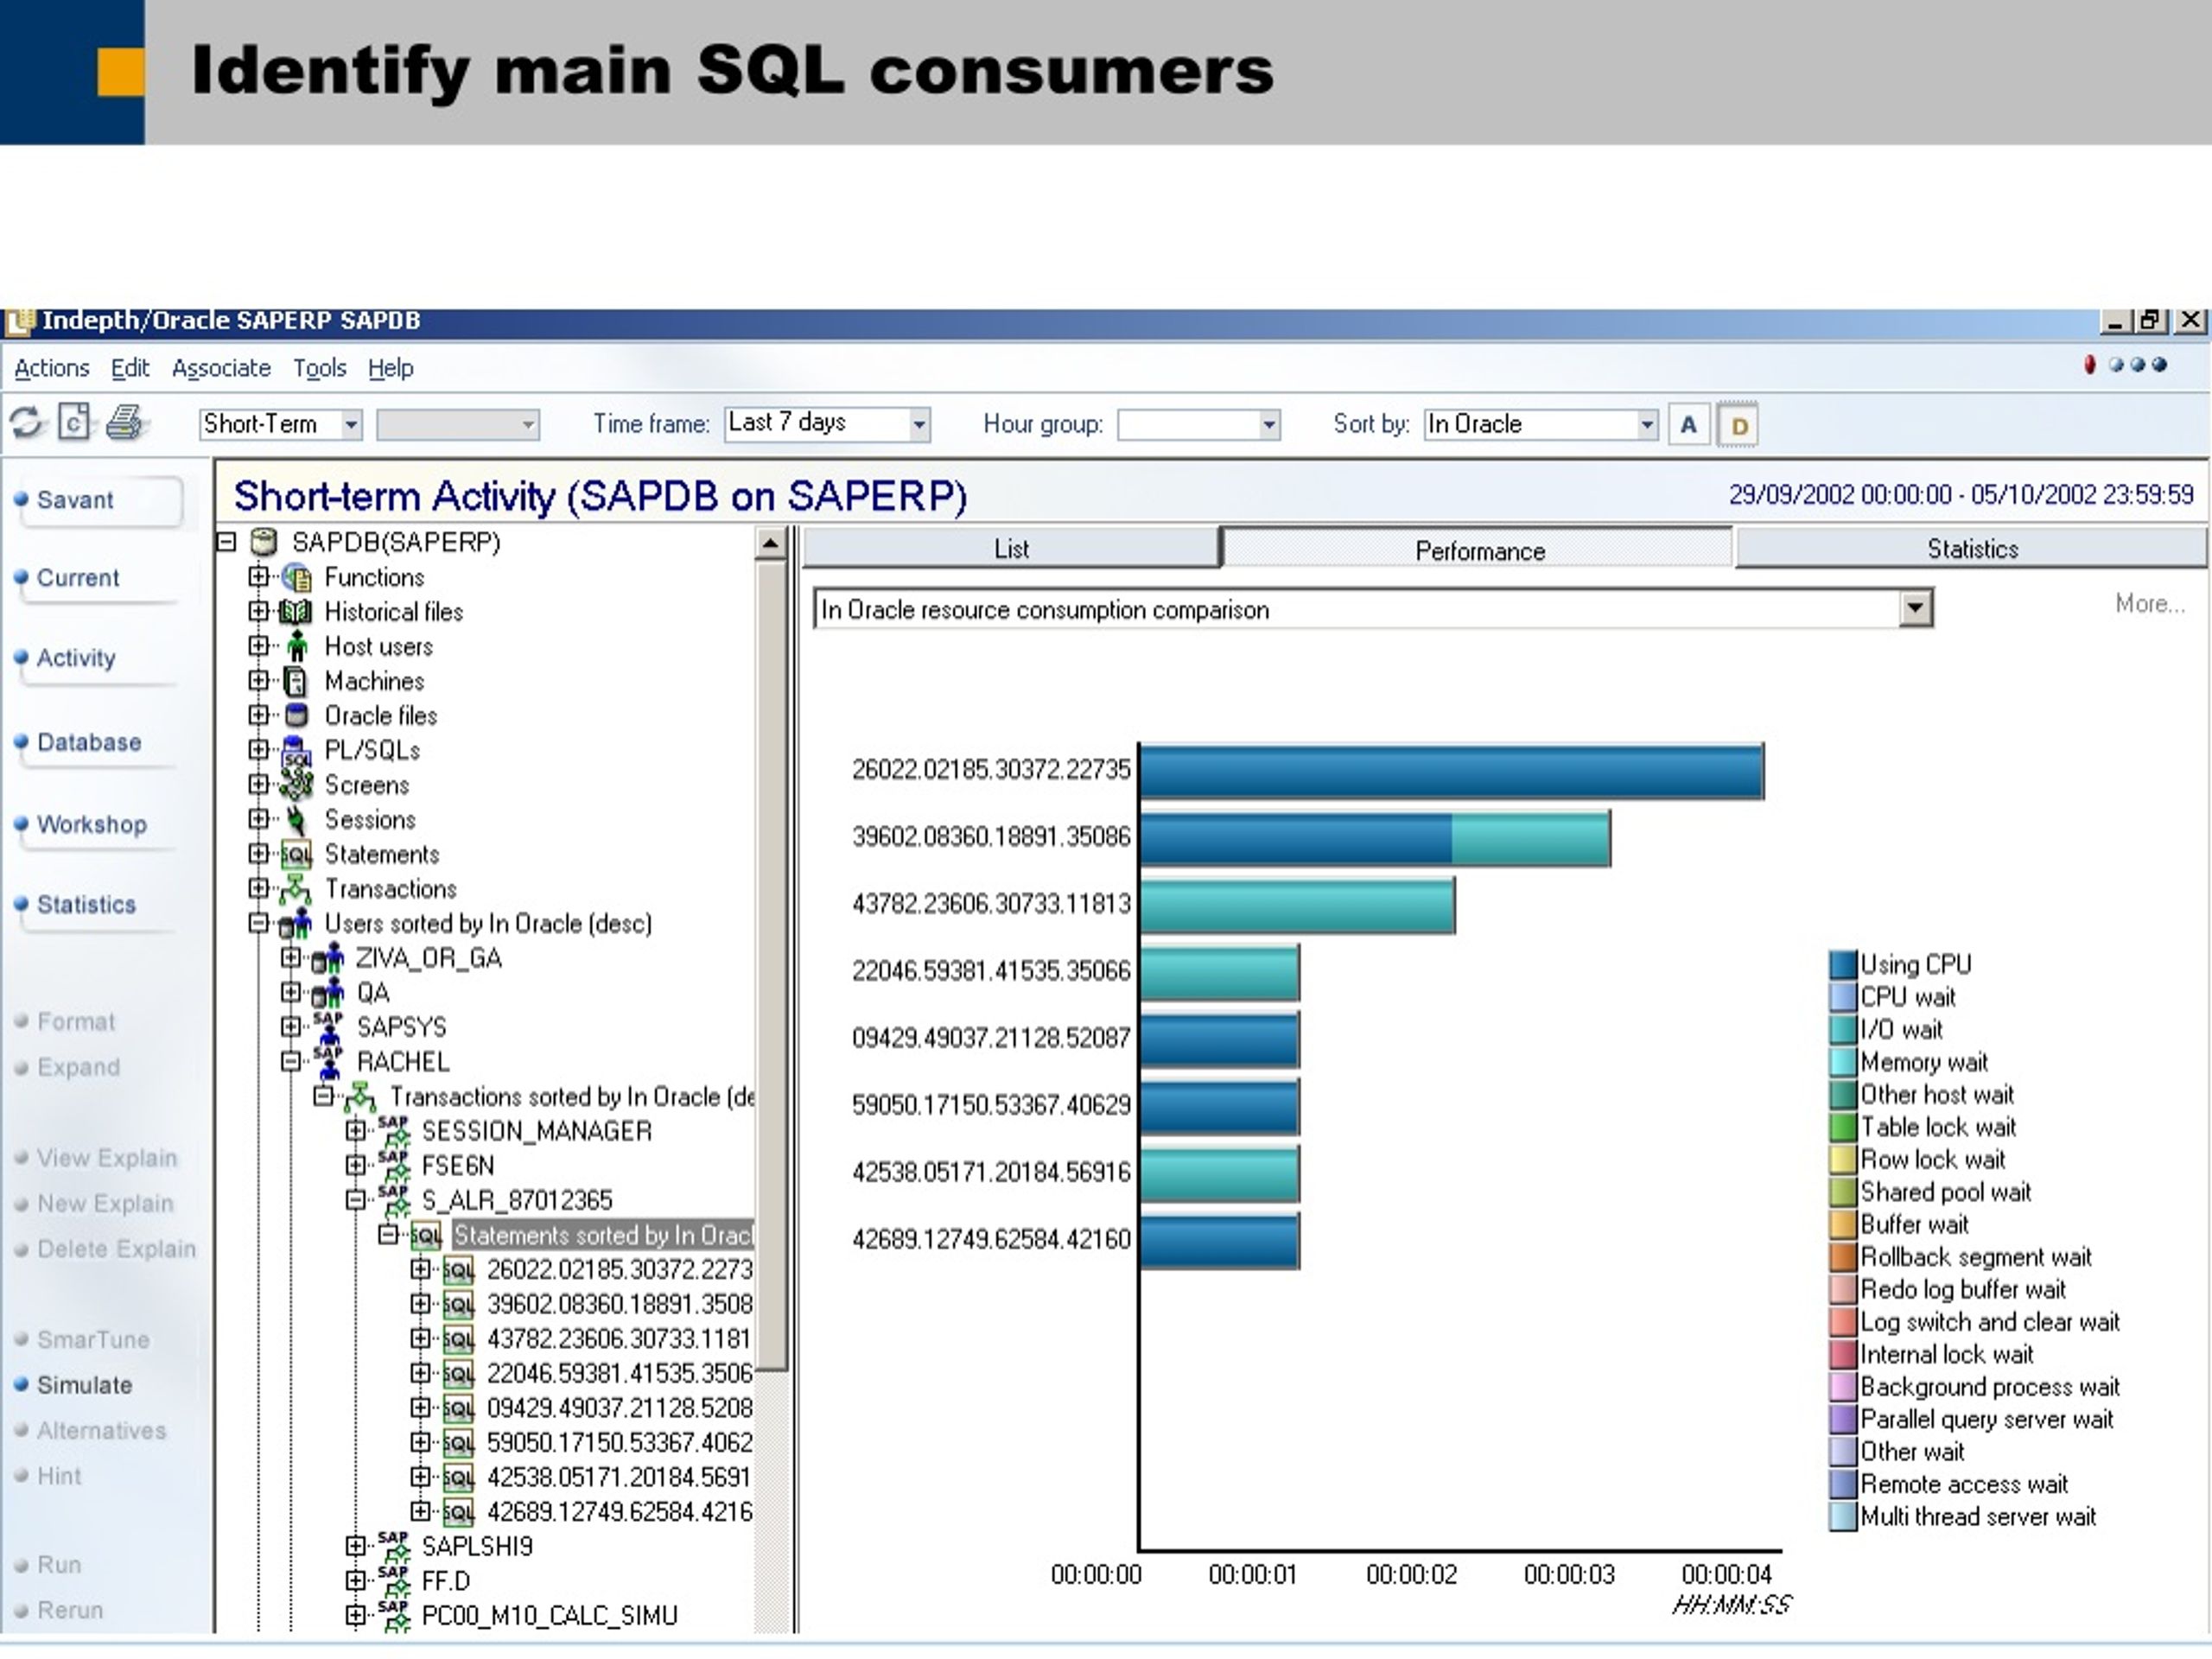Collapse Users sorted by In Oracle node
The image size is (2212, 1659).
(x=259, y=923)
